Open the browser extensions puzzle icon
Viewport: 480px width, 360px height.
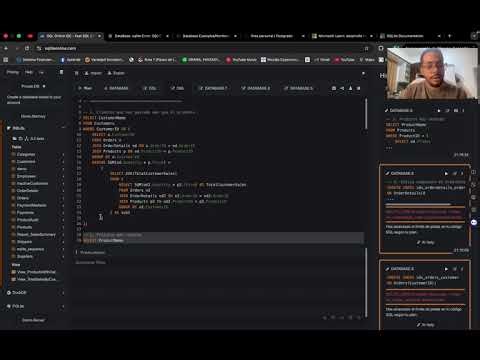381,48
